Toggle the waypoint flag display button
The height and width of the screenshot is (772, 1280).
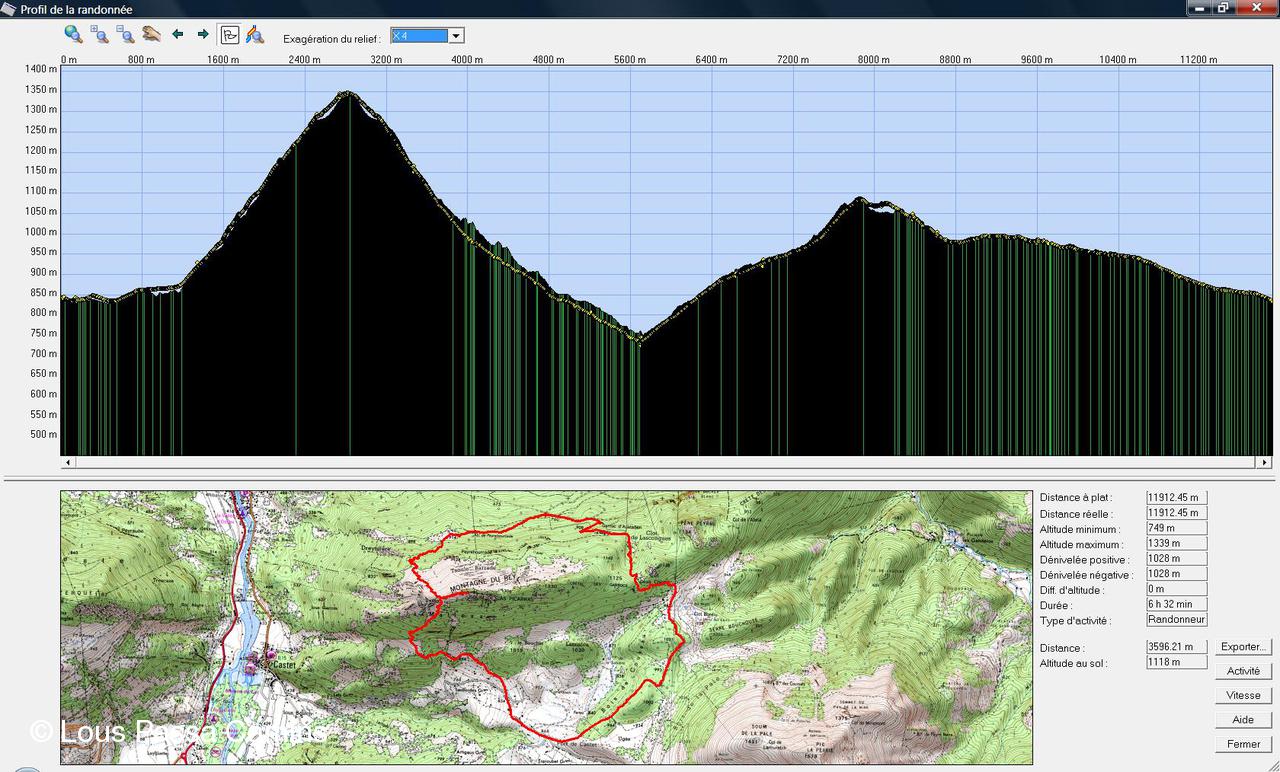click(x=229, y=35)
